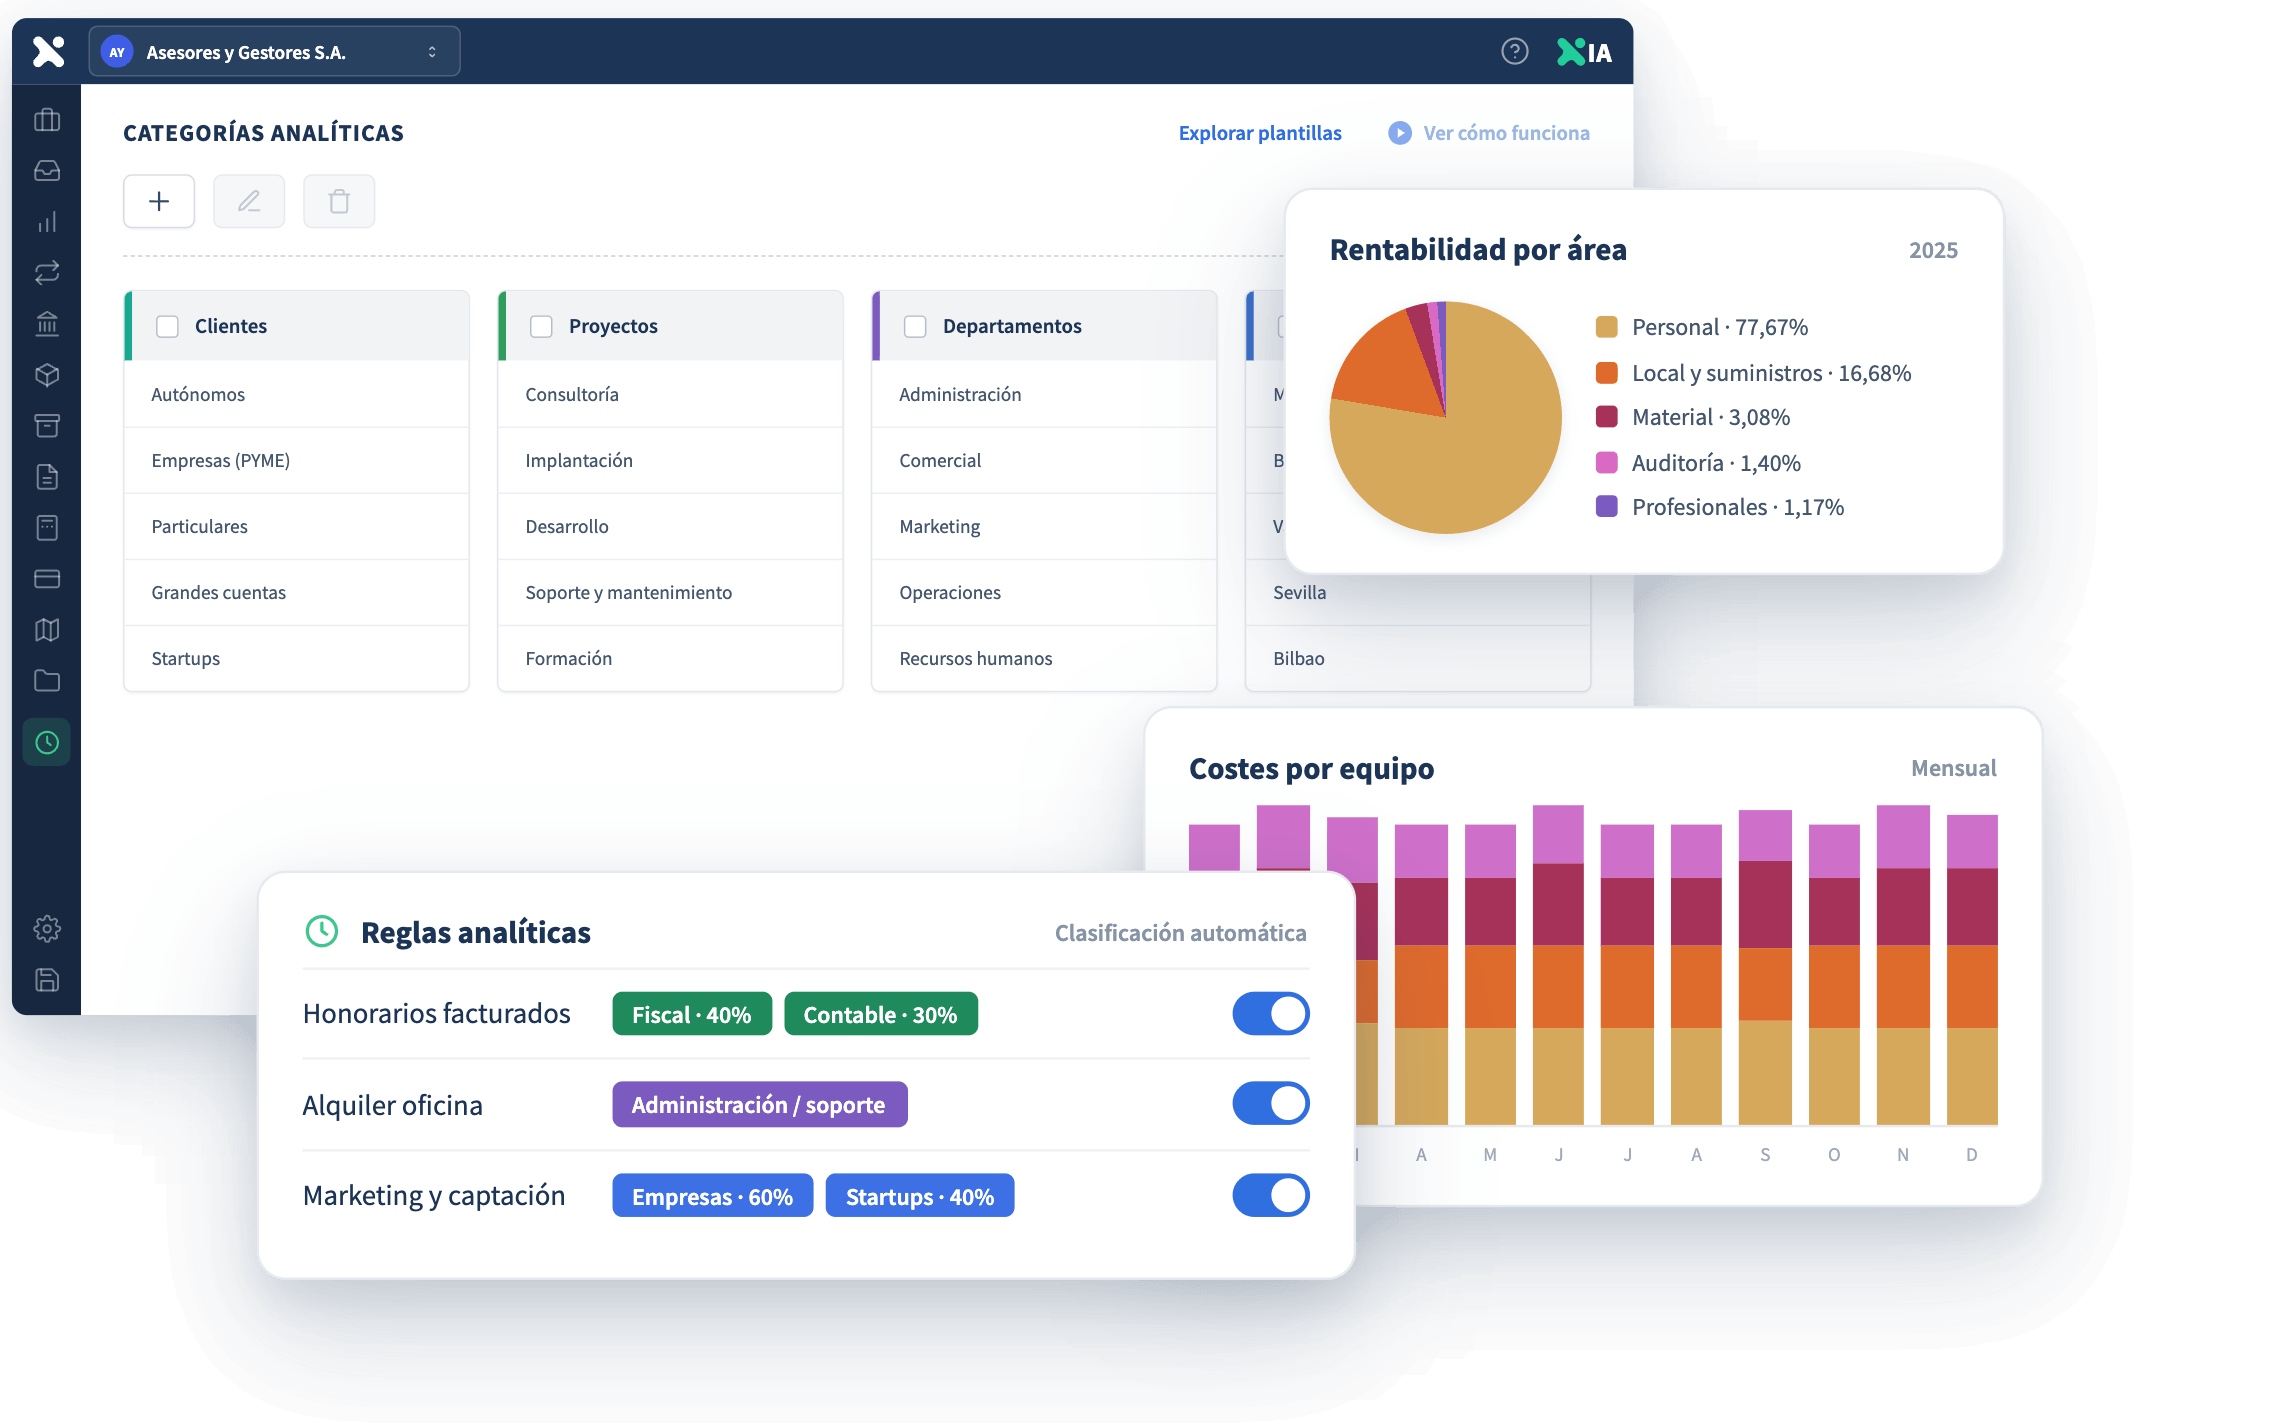The height and width of the screenshot is (1424, 2288).
Task: Open the IA assistant logo
Action: coord(1584,52)
